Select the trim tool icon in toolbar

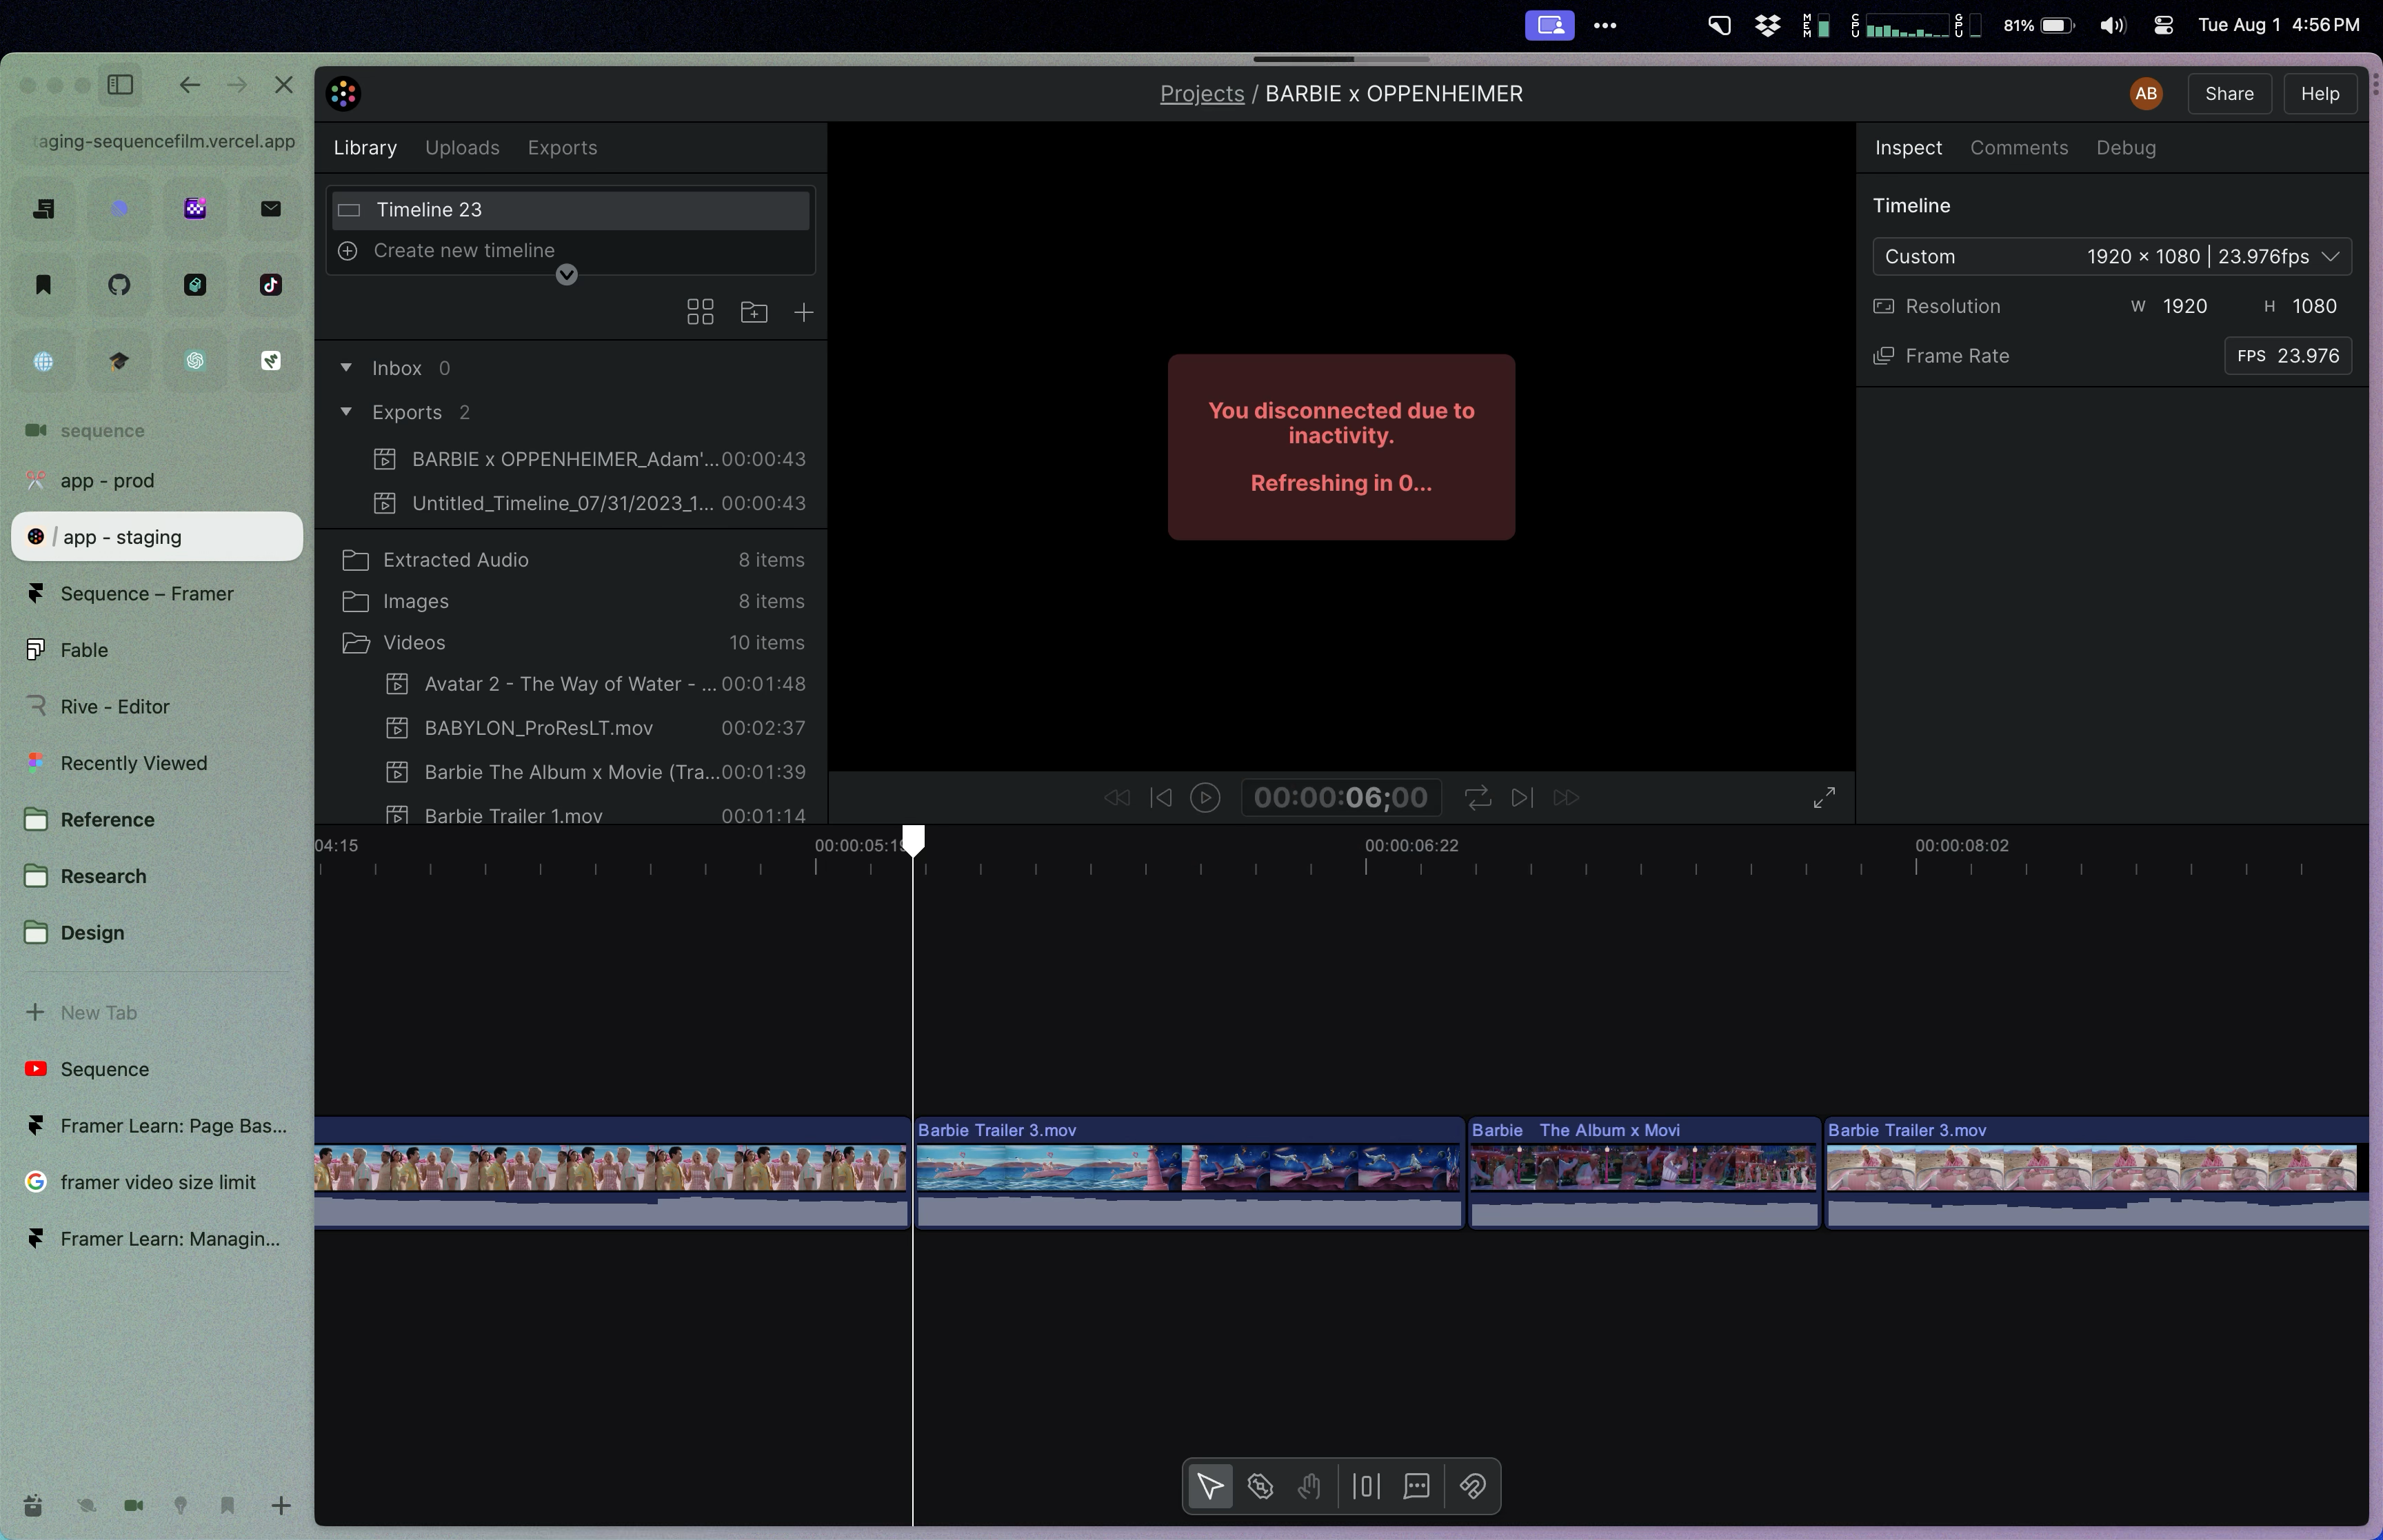[1367, 1486]
